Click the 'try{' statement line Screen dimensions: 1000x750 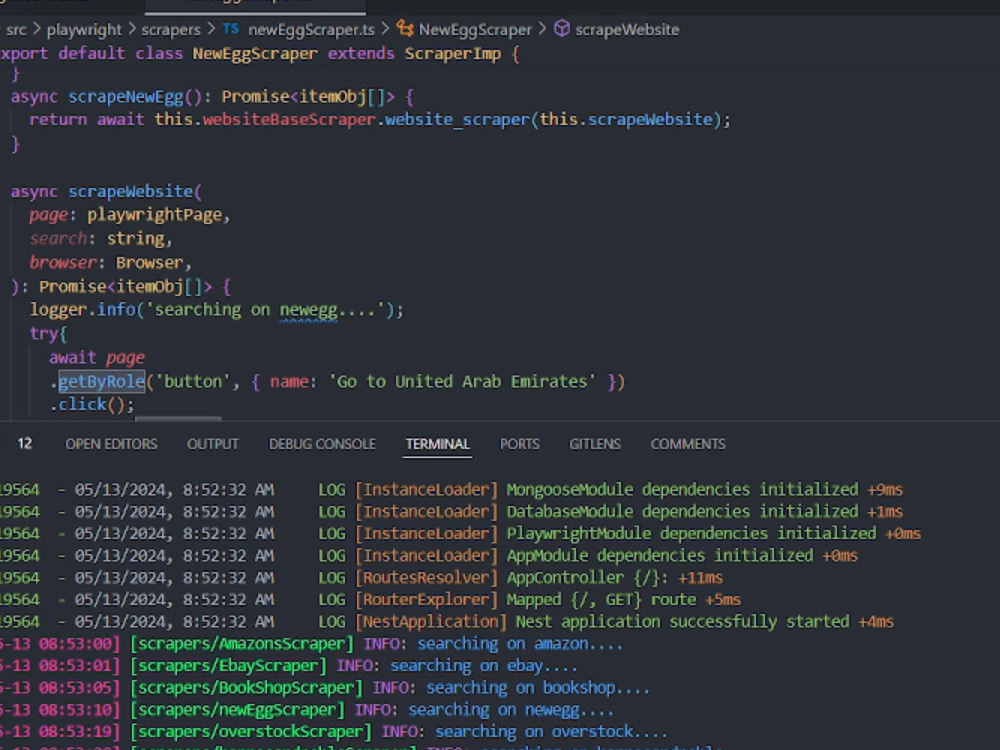(48, 334)
